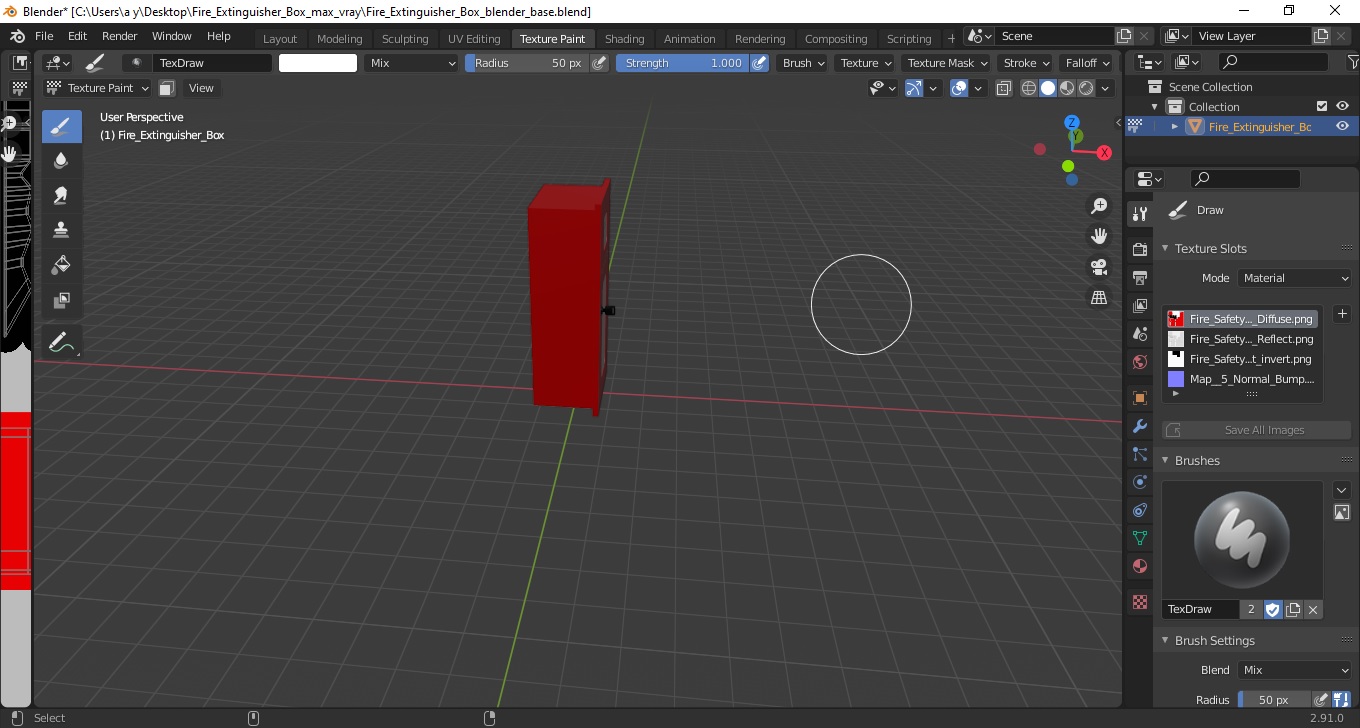Switch to Material Preview shading
Screen dimensions: 1360x728
click(1067, 88)
